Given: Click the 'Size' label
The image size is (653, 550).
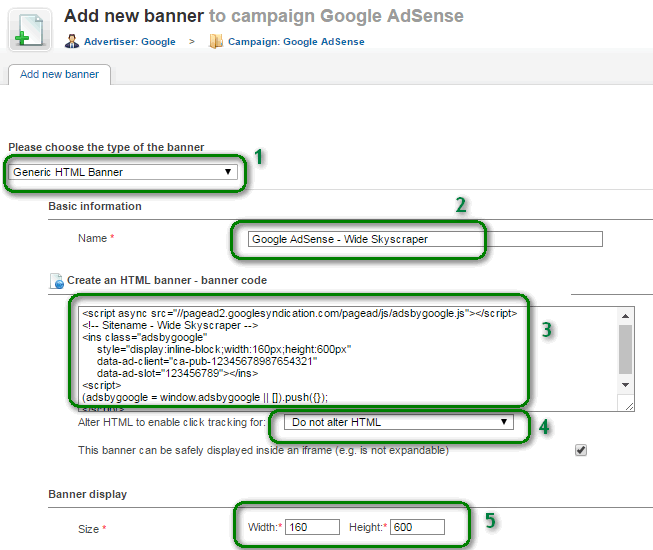Looking at the screenshot, I should pyautogui.click(x=89, y=529).
